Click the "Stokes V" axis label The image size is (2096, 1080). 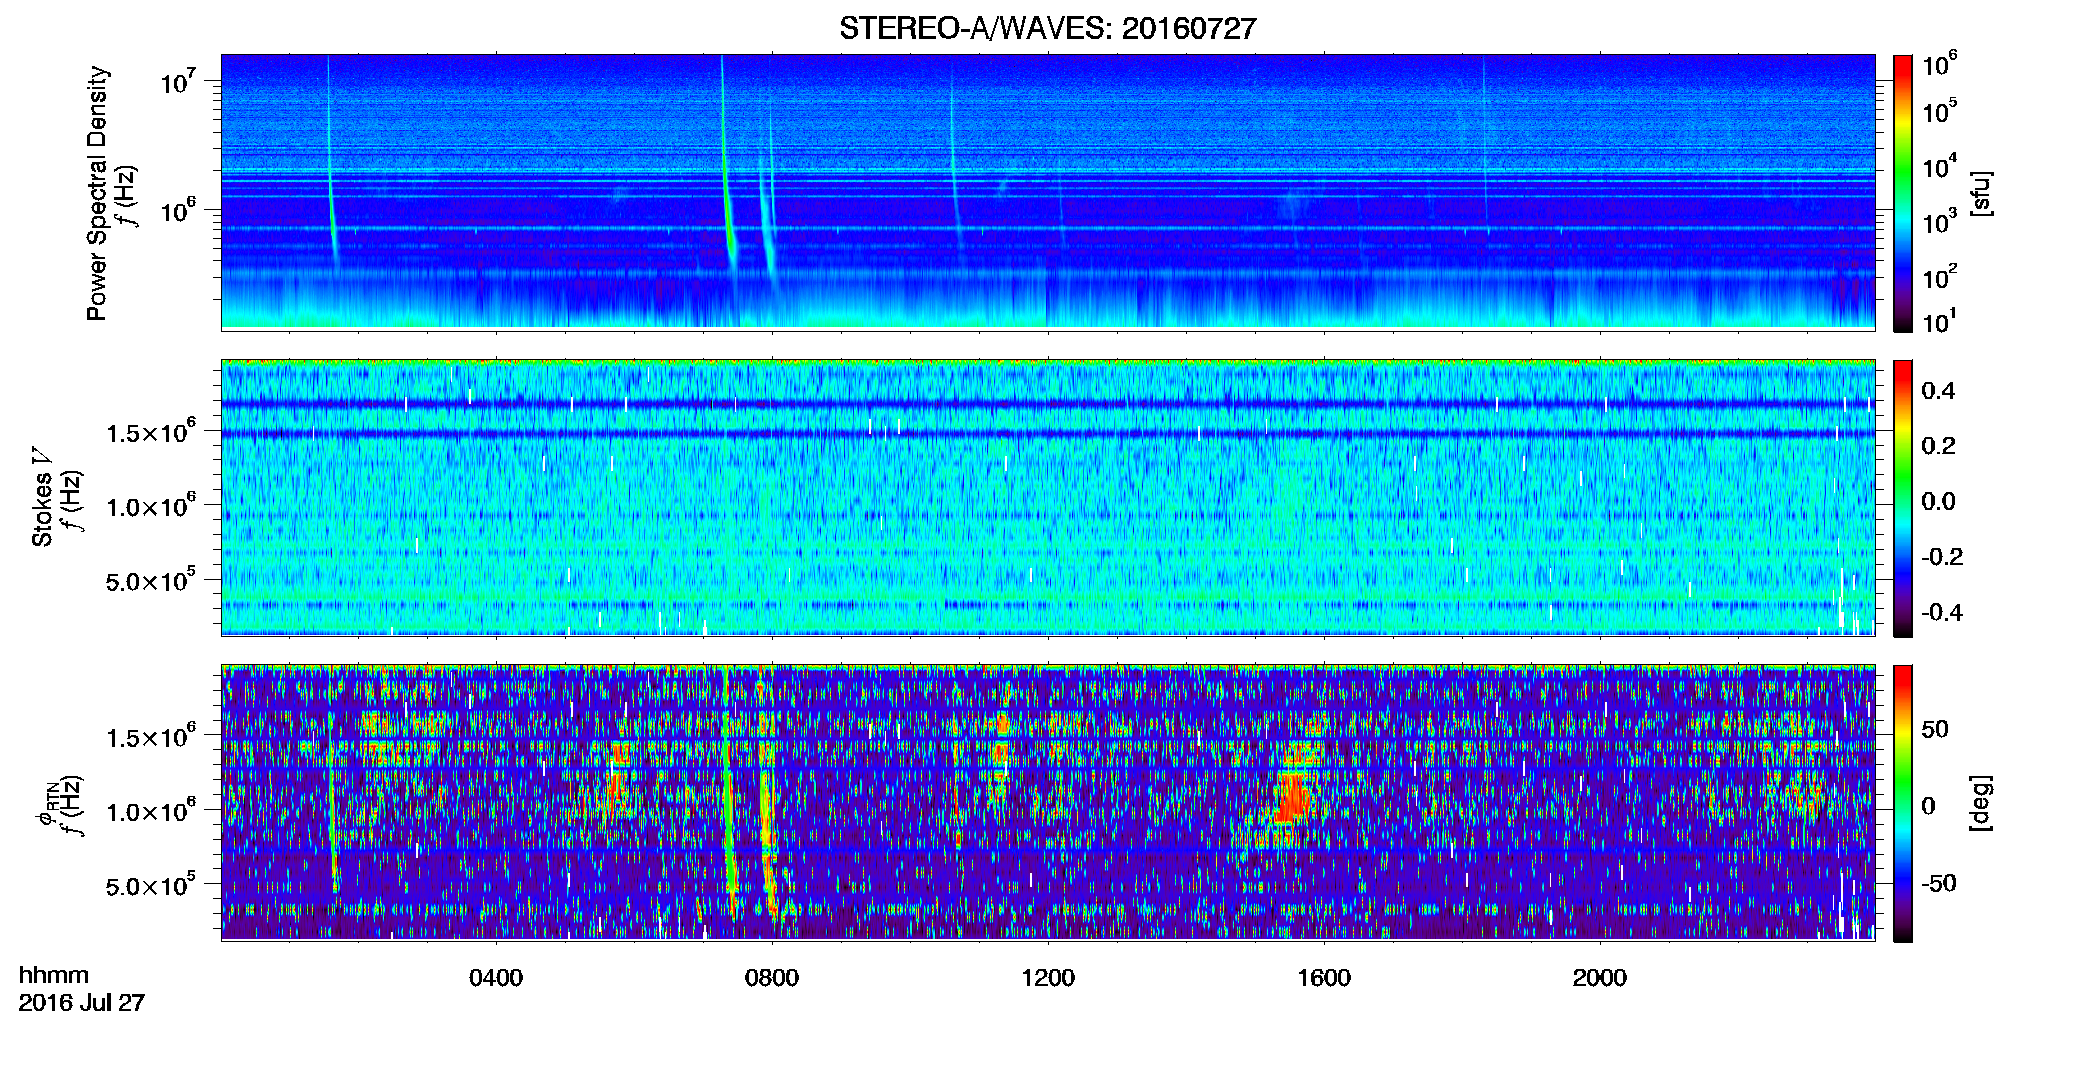(x=42, y=496)
